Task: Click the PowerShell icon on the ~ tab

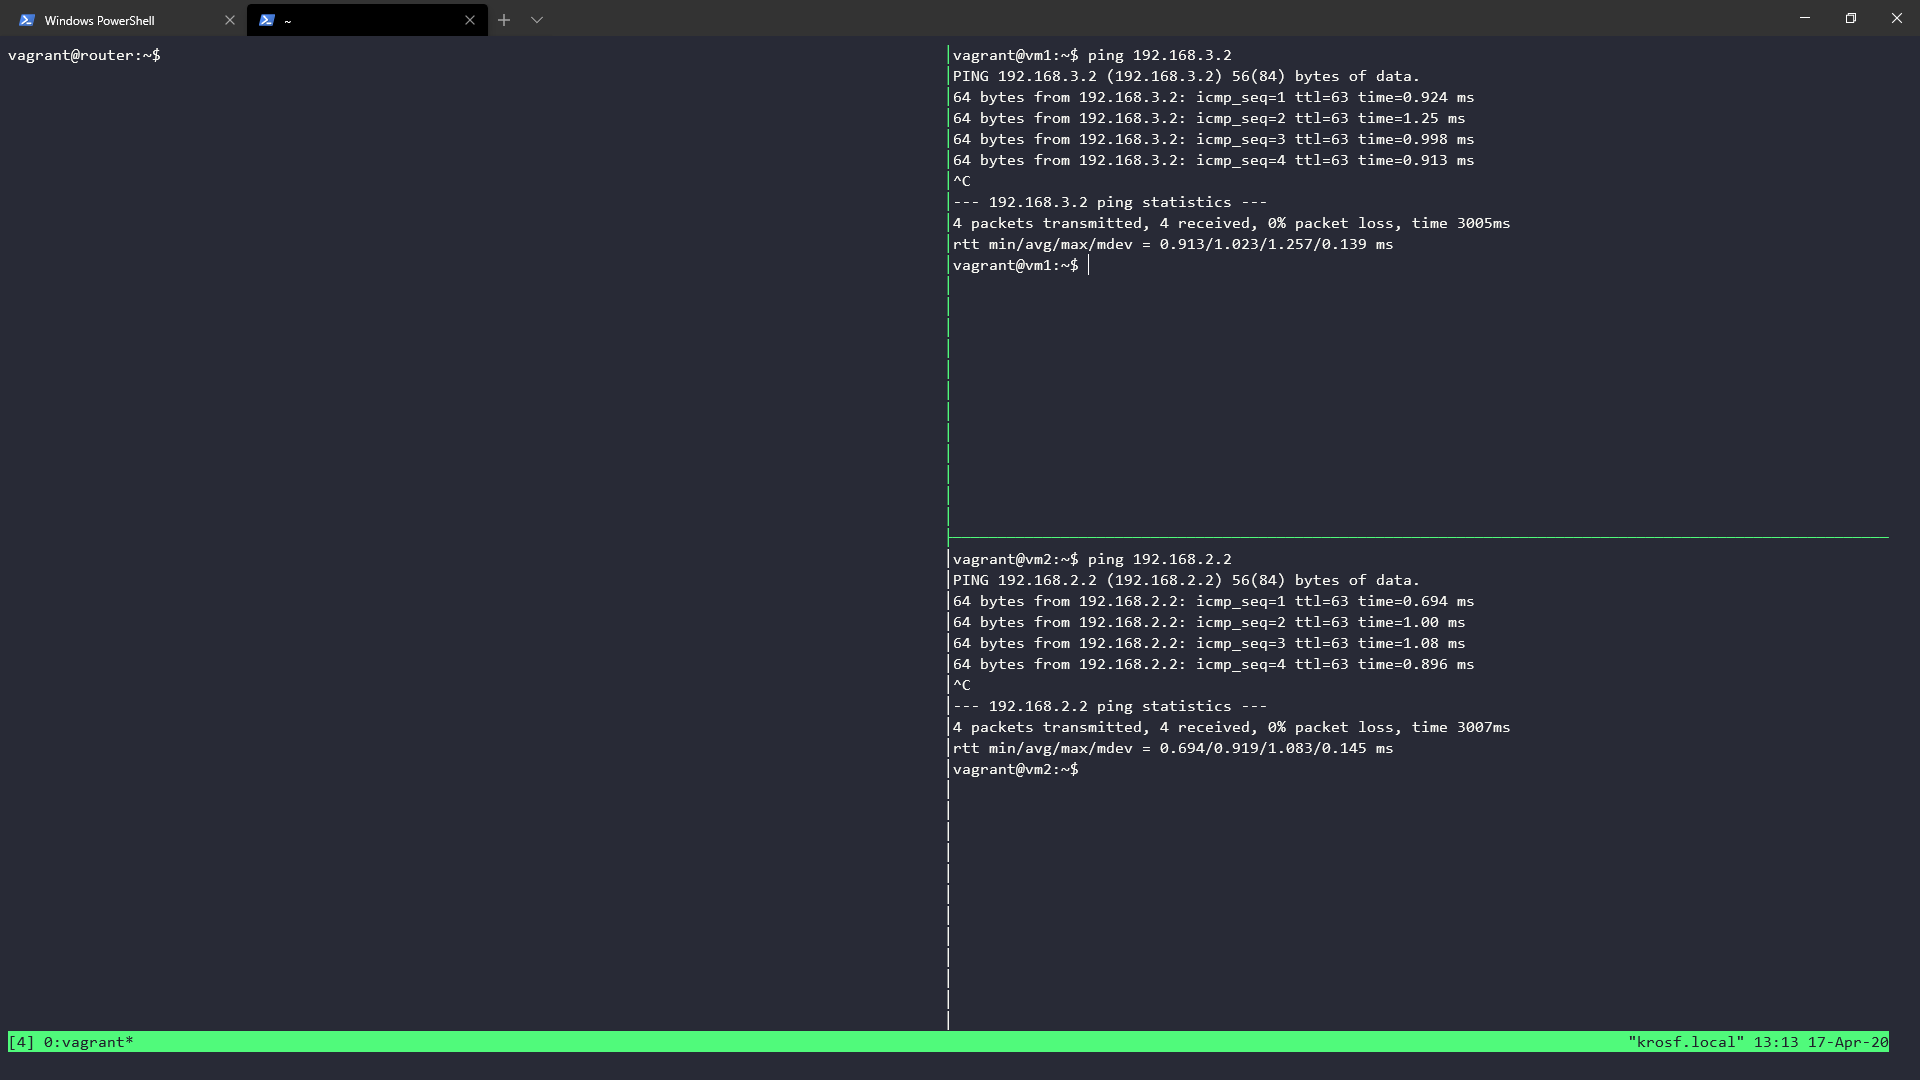Action: pos(267,20)
